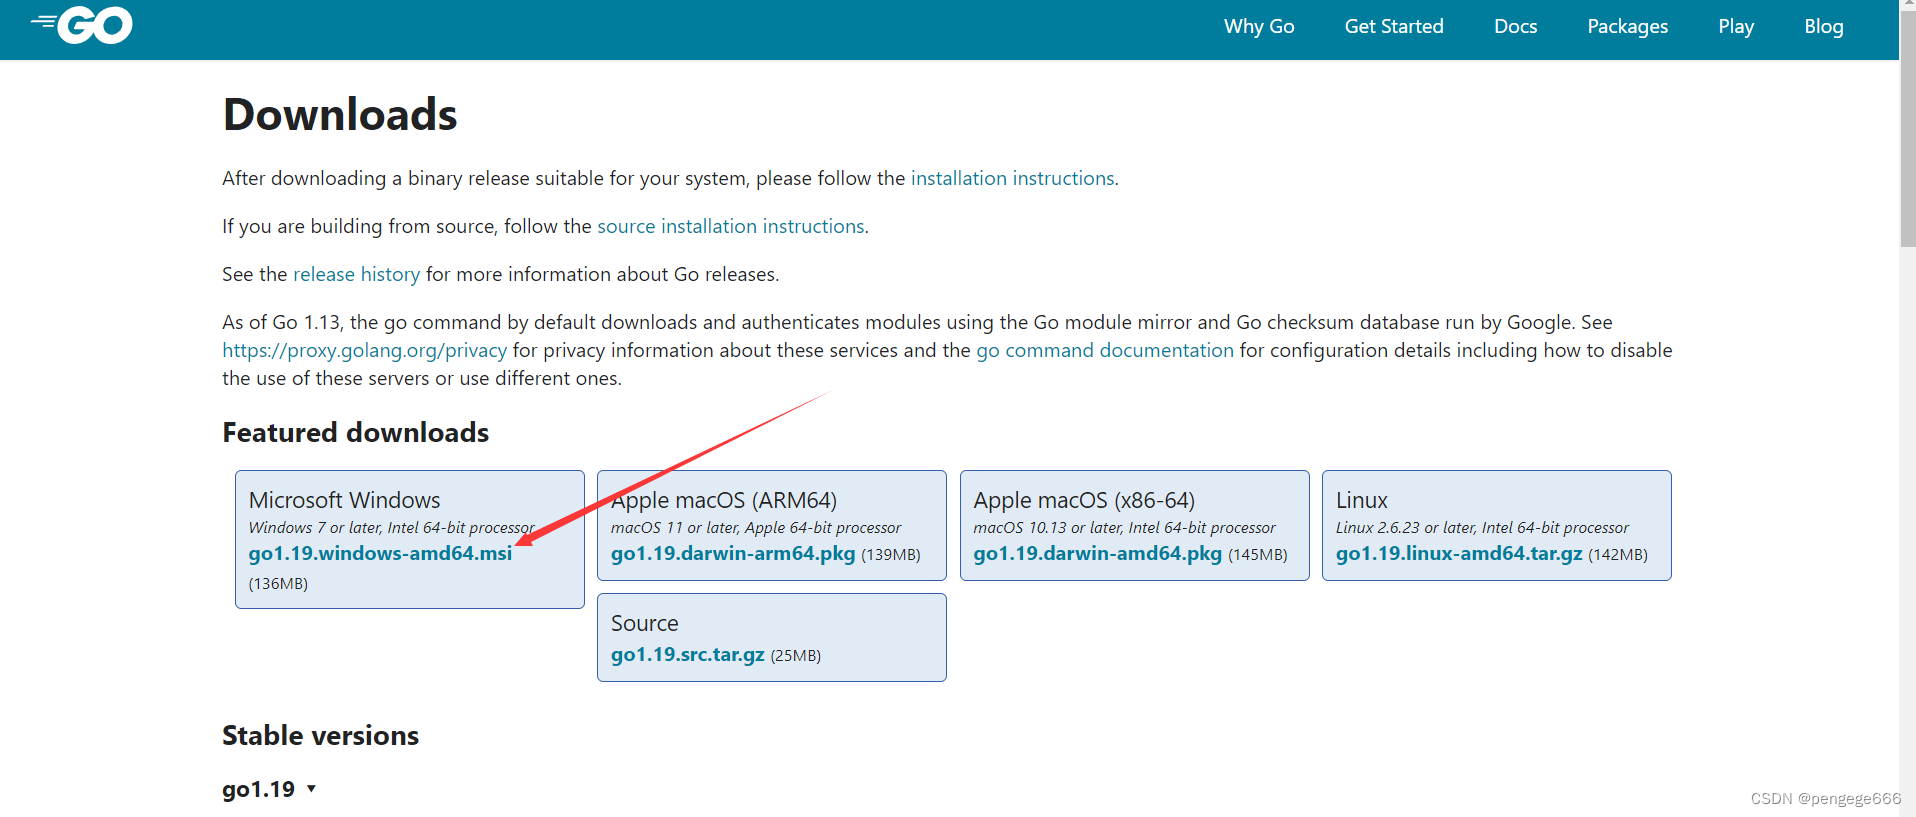Click the go1.19 version label
This screenshot has height=817, width=1916.
[x=259, y=789]
